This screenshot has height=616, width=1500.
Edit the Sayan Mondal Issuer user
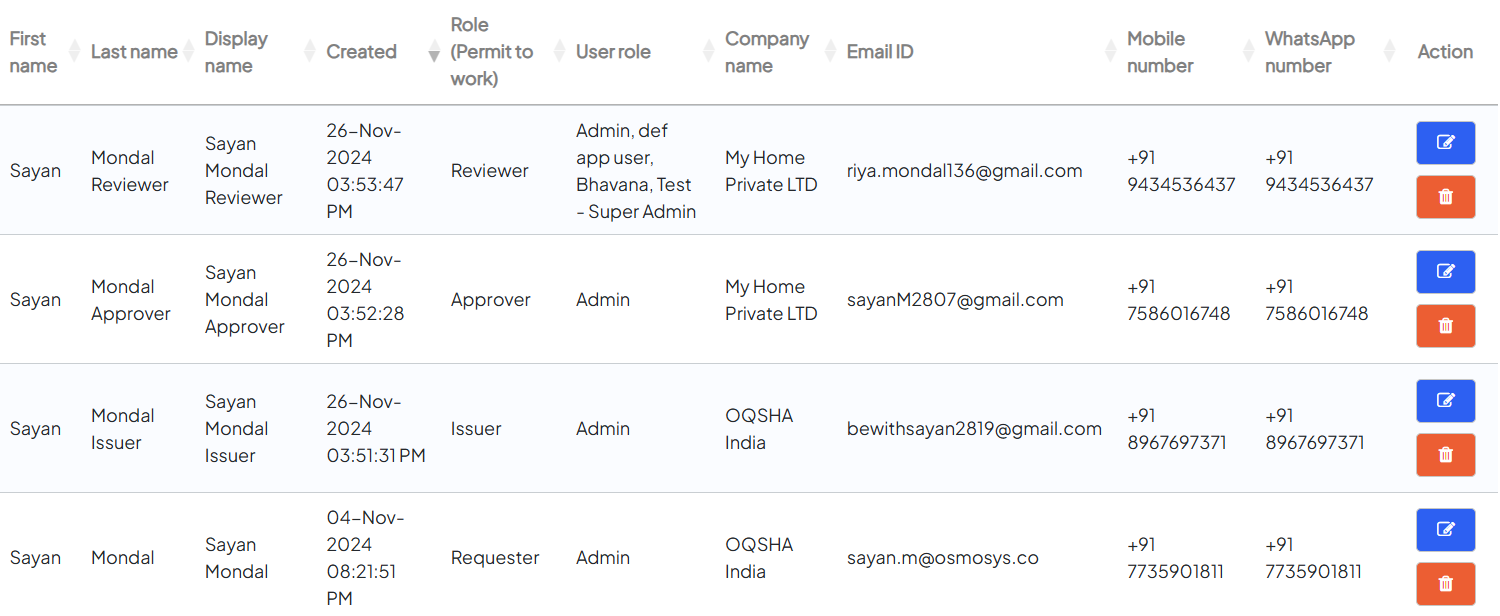click(1445, 401)
